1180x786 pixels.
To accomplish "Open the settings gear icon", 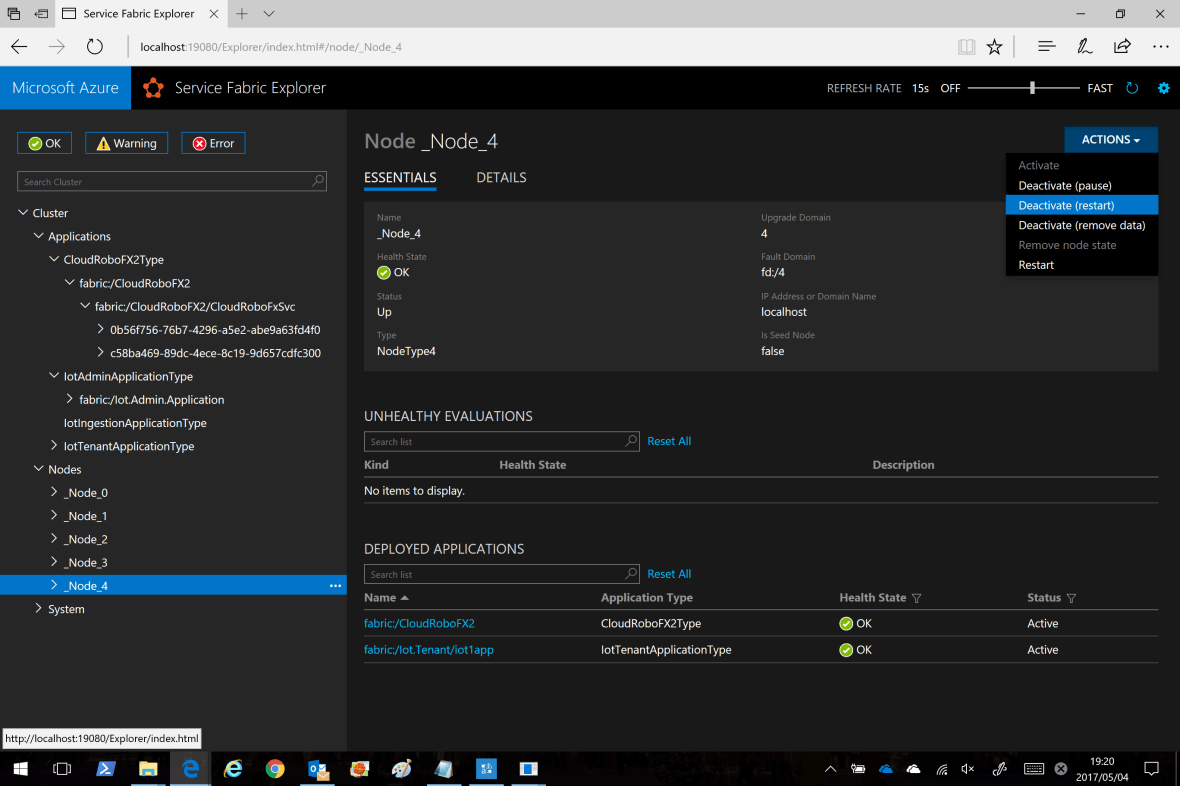I will 1163,88.
